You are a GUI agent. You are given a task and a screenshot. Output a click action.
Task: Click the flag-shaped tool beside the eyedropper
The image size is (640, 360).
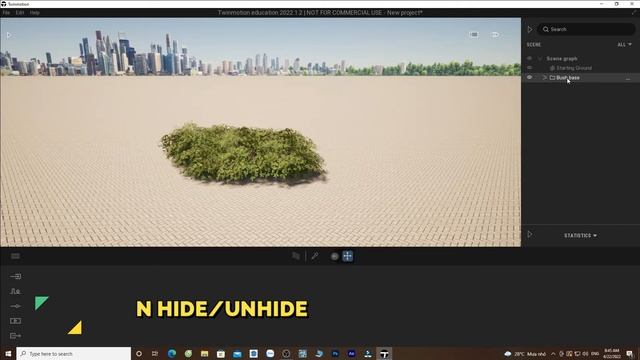[x=296, y=256]
